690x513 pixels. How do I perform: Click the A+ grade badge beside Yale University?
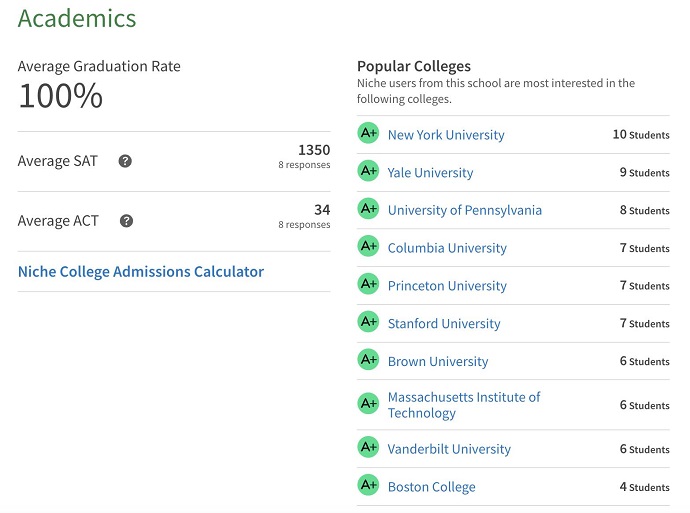point(369,171)
